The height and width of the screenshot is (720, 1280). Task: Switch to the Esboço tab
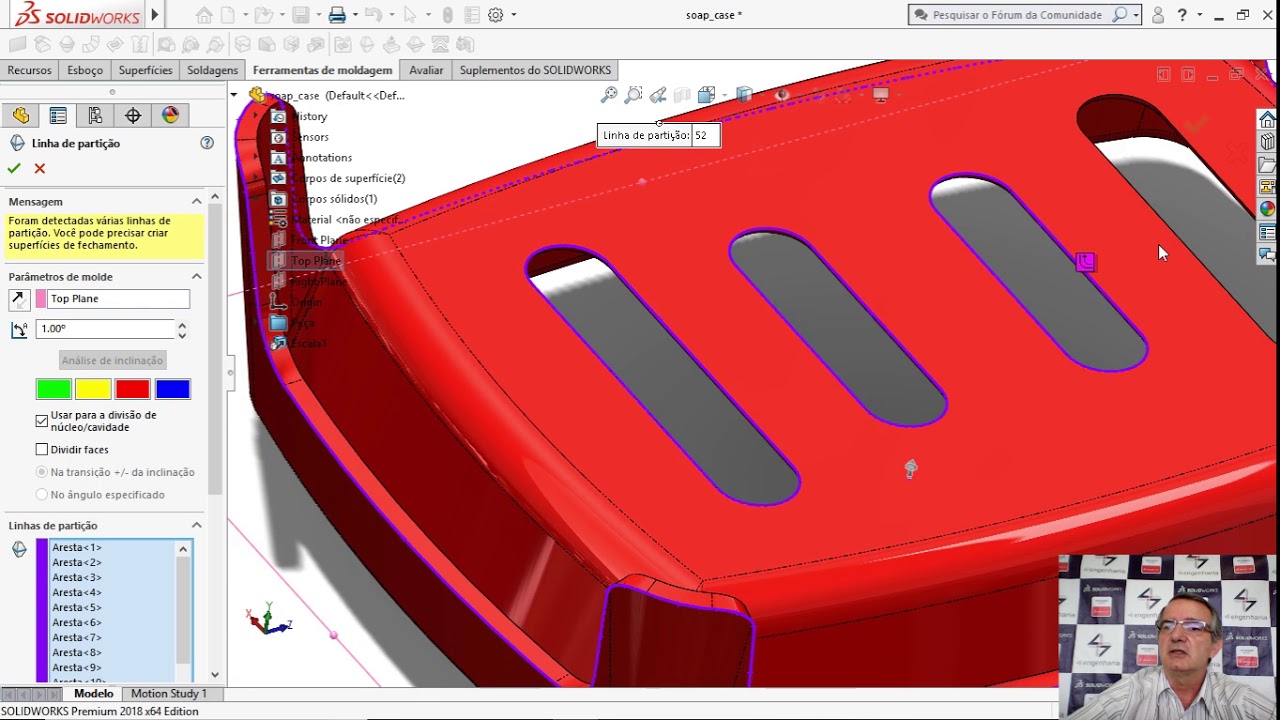click(x=85, y=70)
